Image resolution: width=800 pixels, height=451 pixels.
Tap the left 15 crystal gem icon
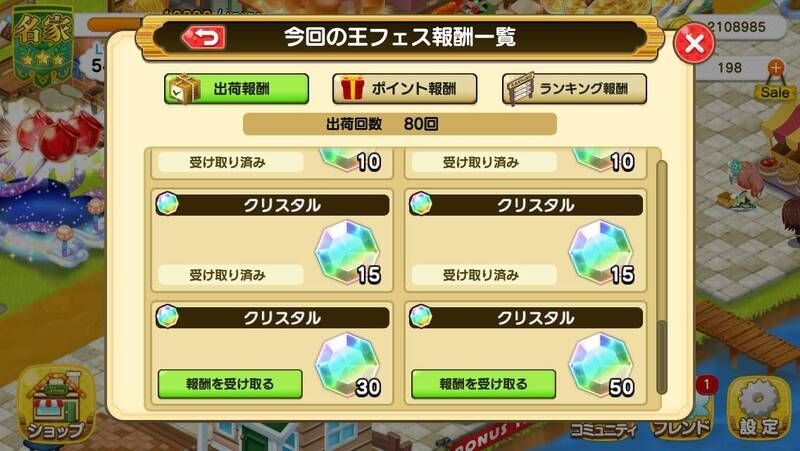click(347, 252)
